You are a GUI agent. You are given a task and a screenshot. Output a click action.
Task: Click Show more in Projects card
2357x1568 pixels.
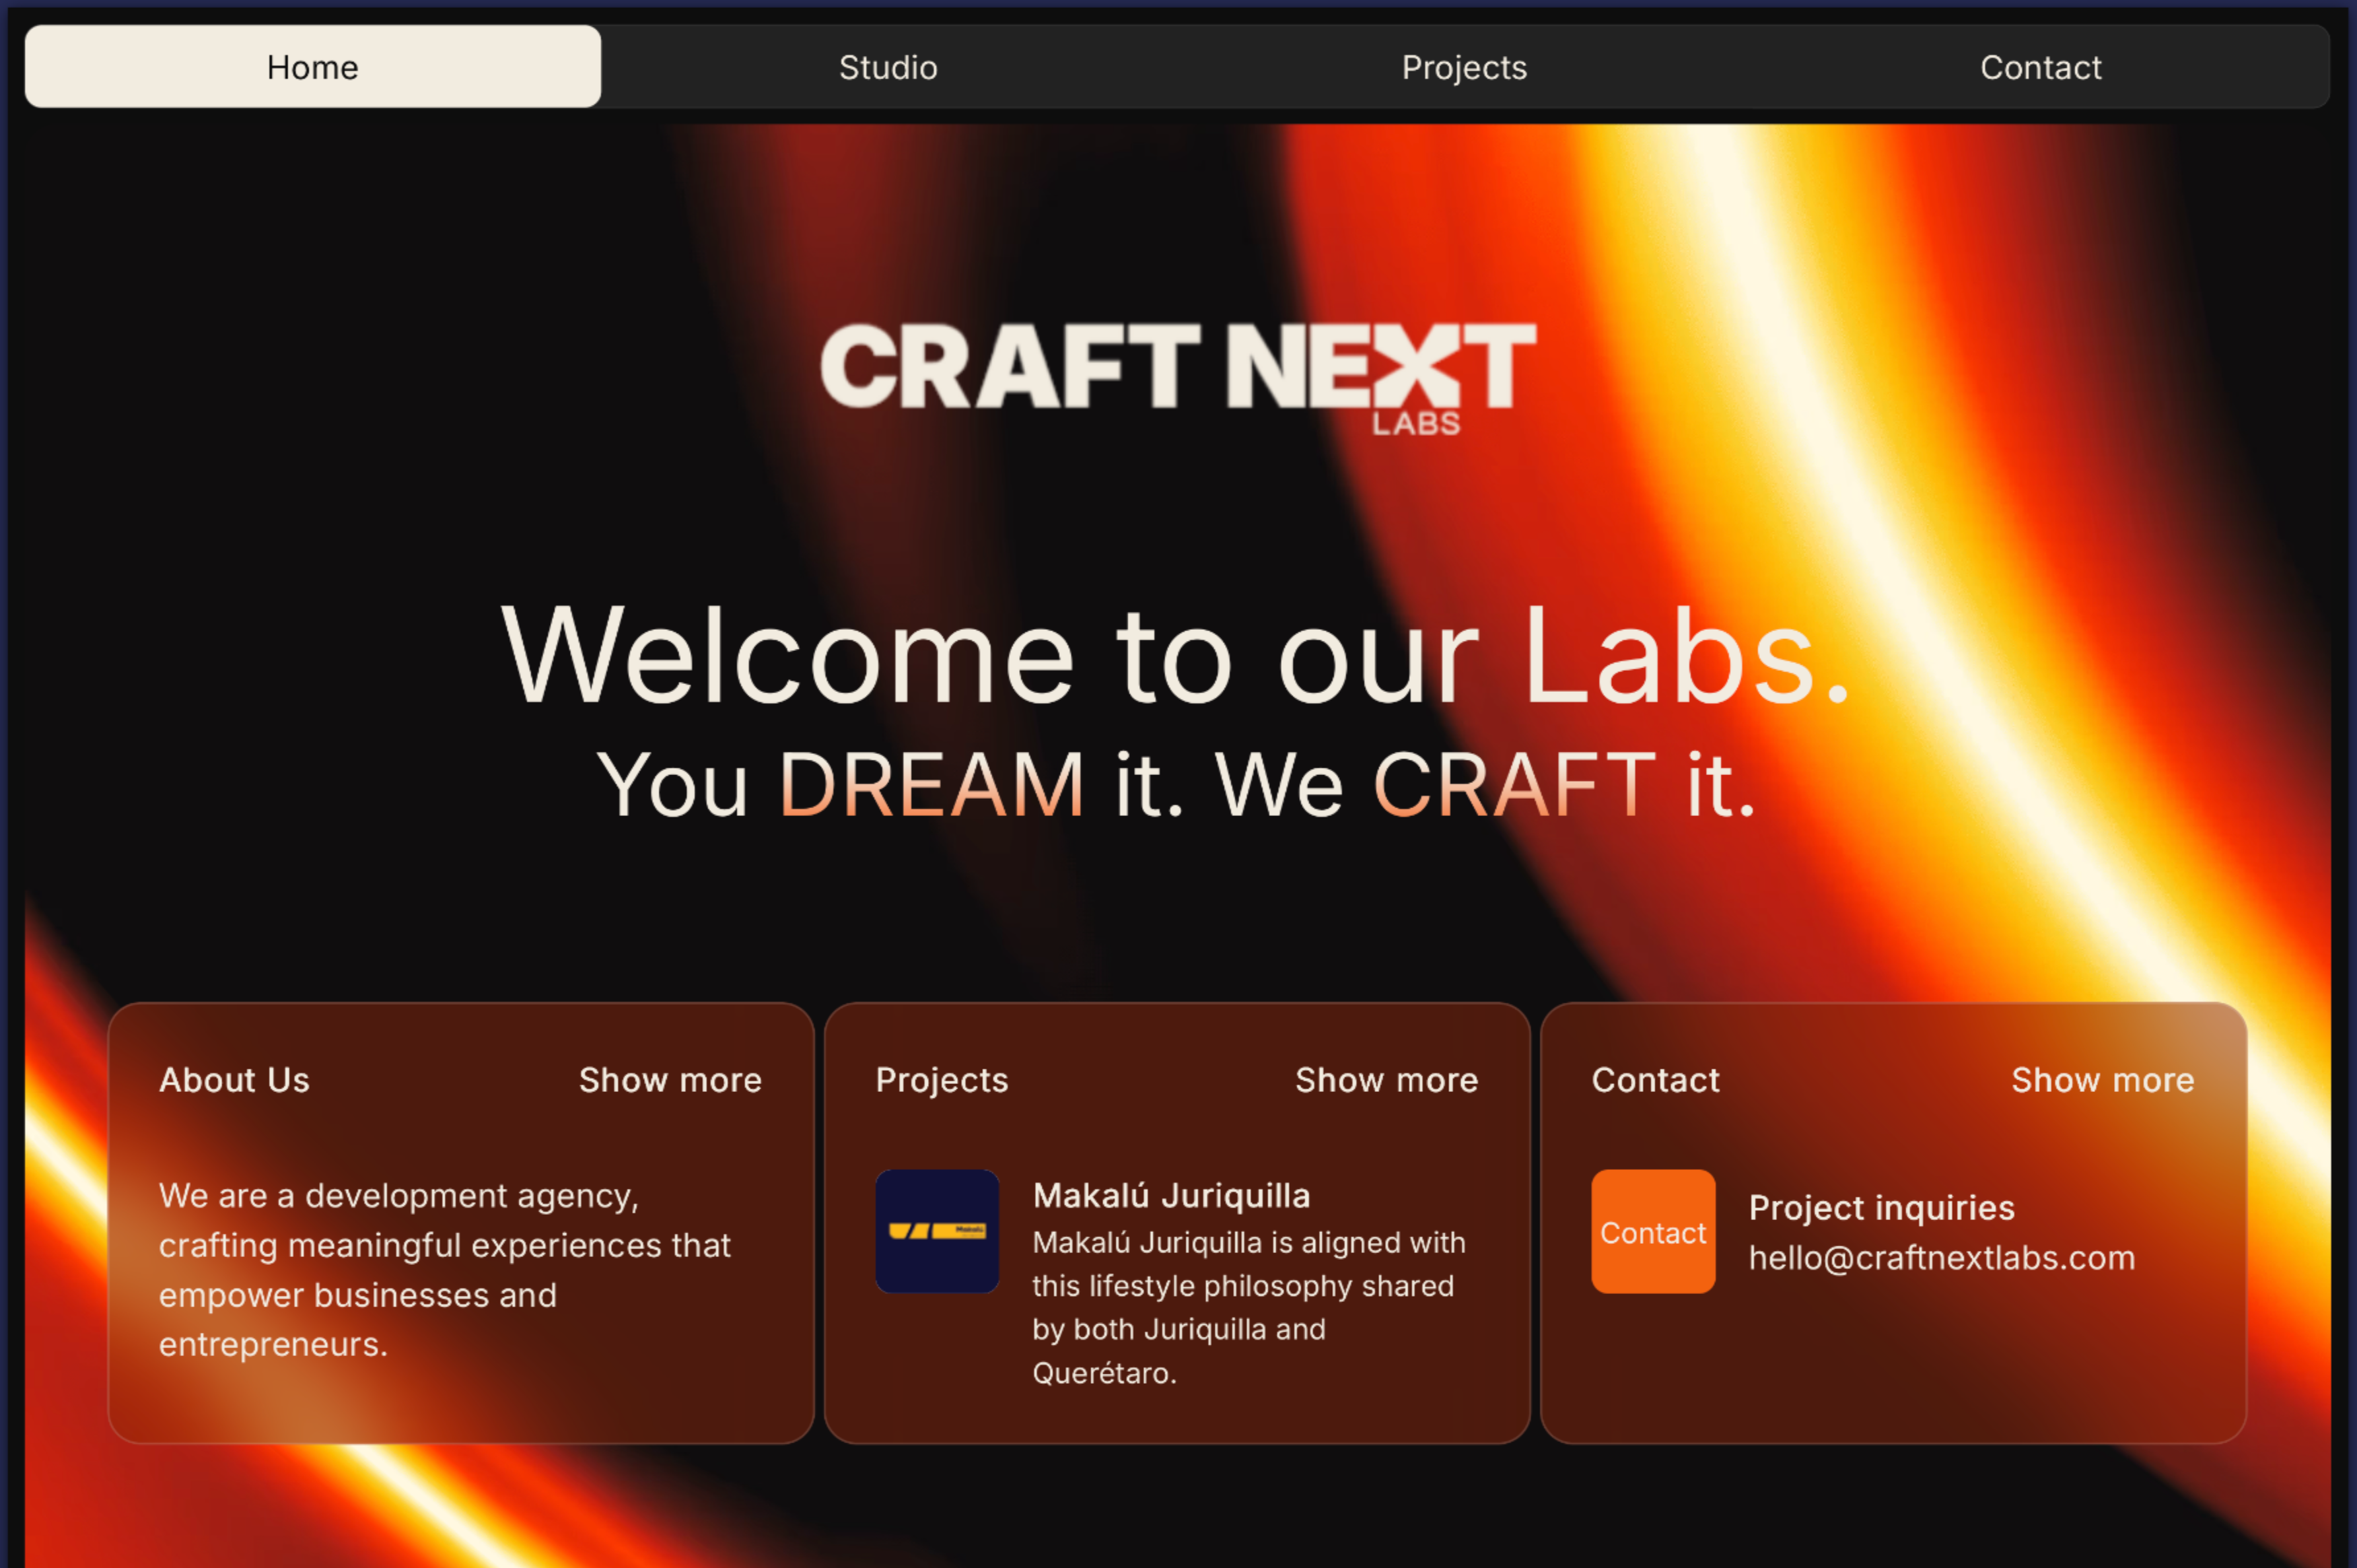[x=1386, y=1080]
